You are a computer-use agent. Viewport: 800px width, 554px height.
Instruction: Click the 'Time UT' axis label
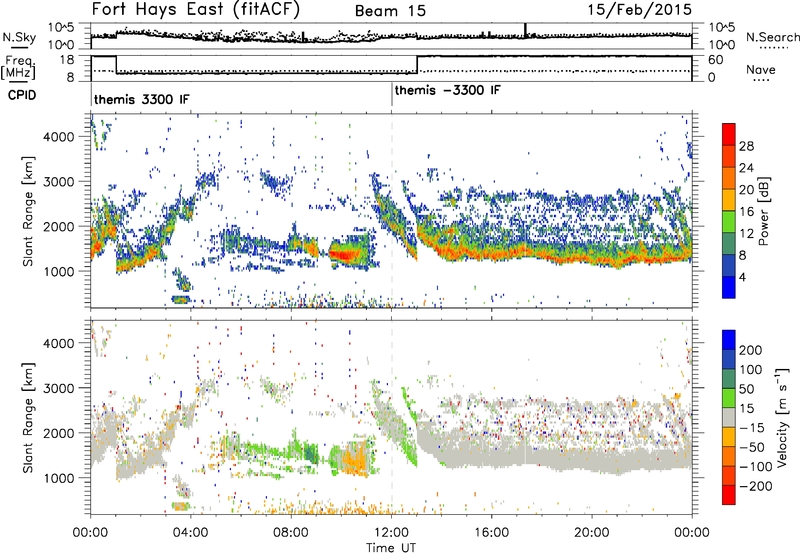(x=391, y=547)
